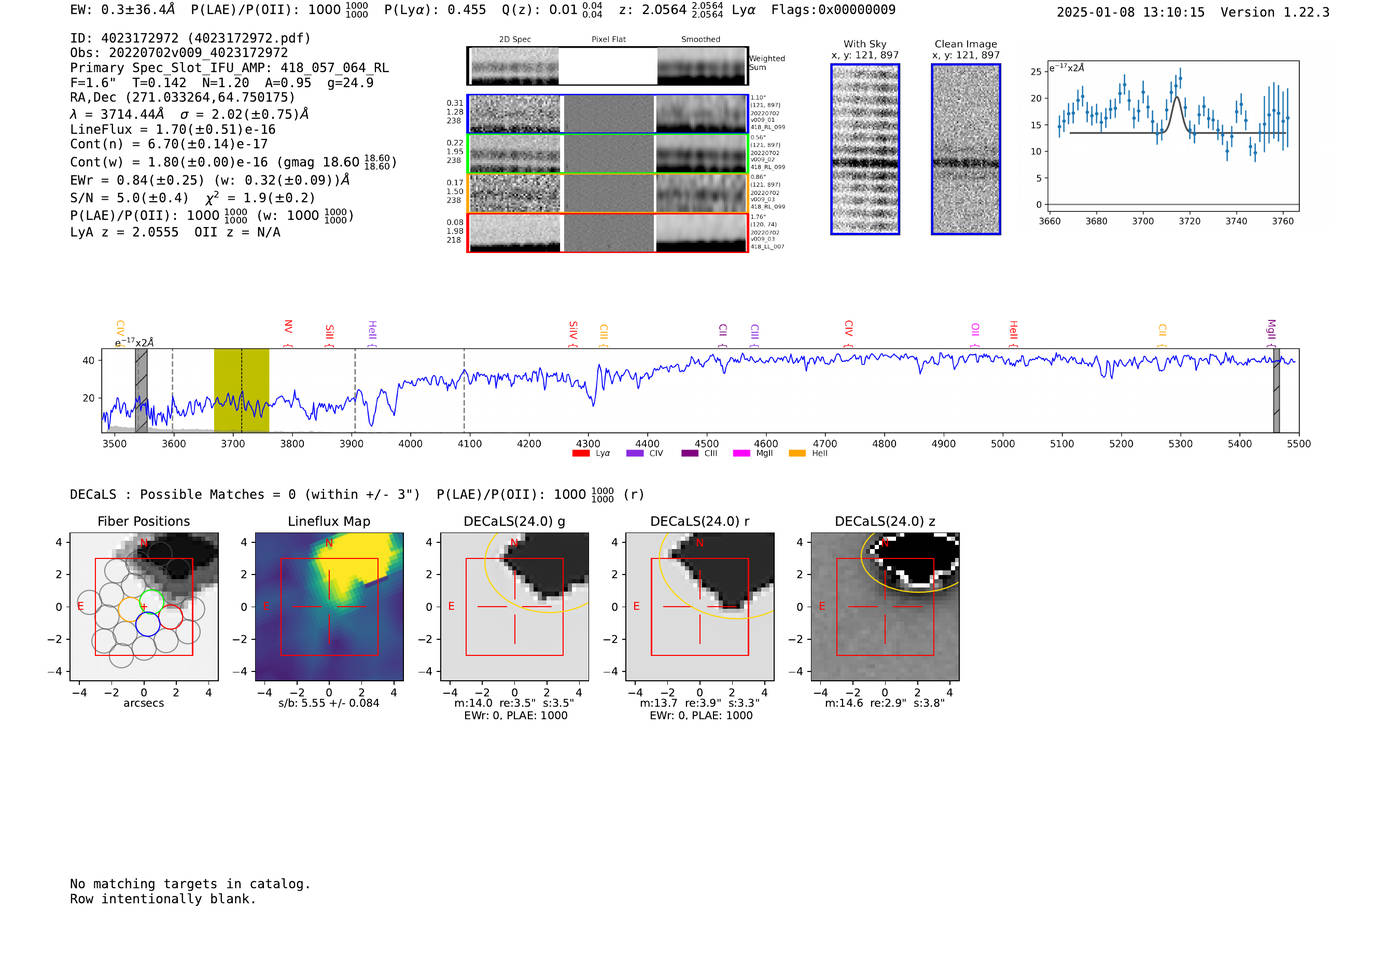Open the DECaLS r-band image
The height and width of the screenshot is (953, 1400).
pyautogui.click(x=700, y=606)
